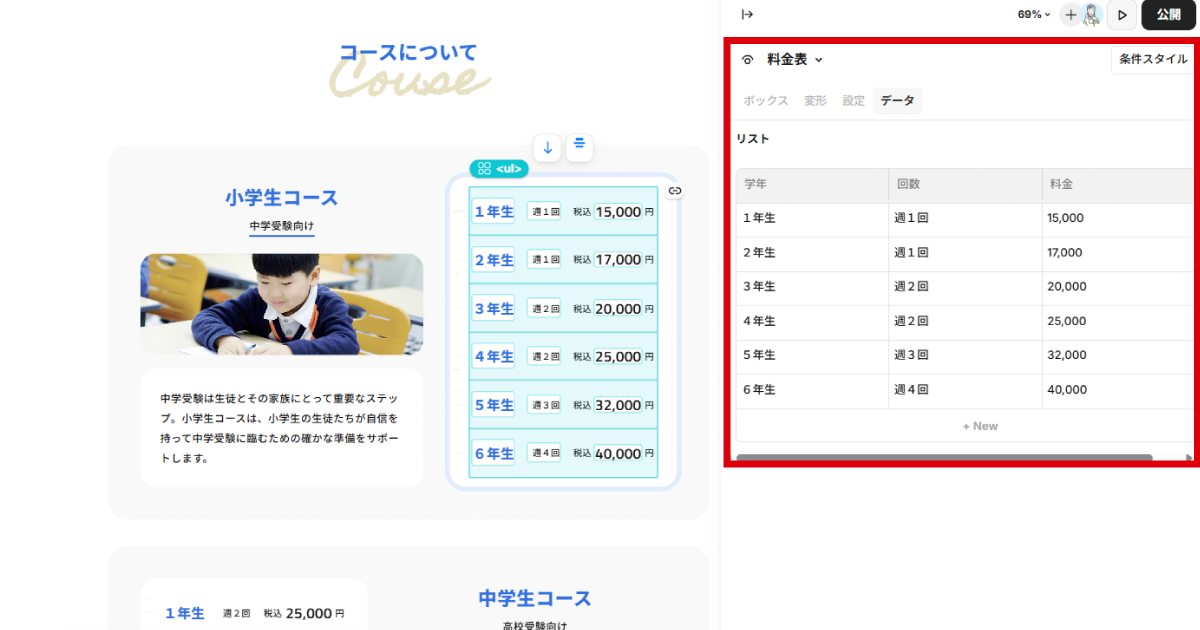1200x630 pixels.
Task: Collapse the right panel with the arrow icon
Action: (747, 14)
